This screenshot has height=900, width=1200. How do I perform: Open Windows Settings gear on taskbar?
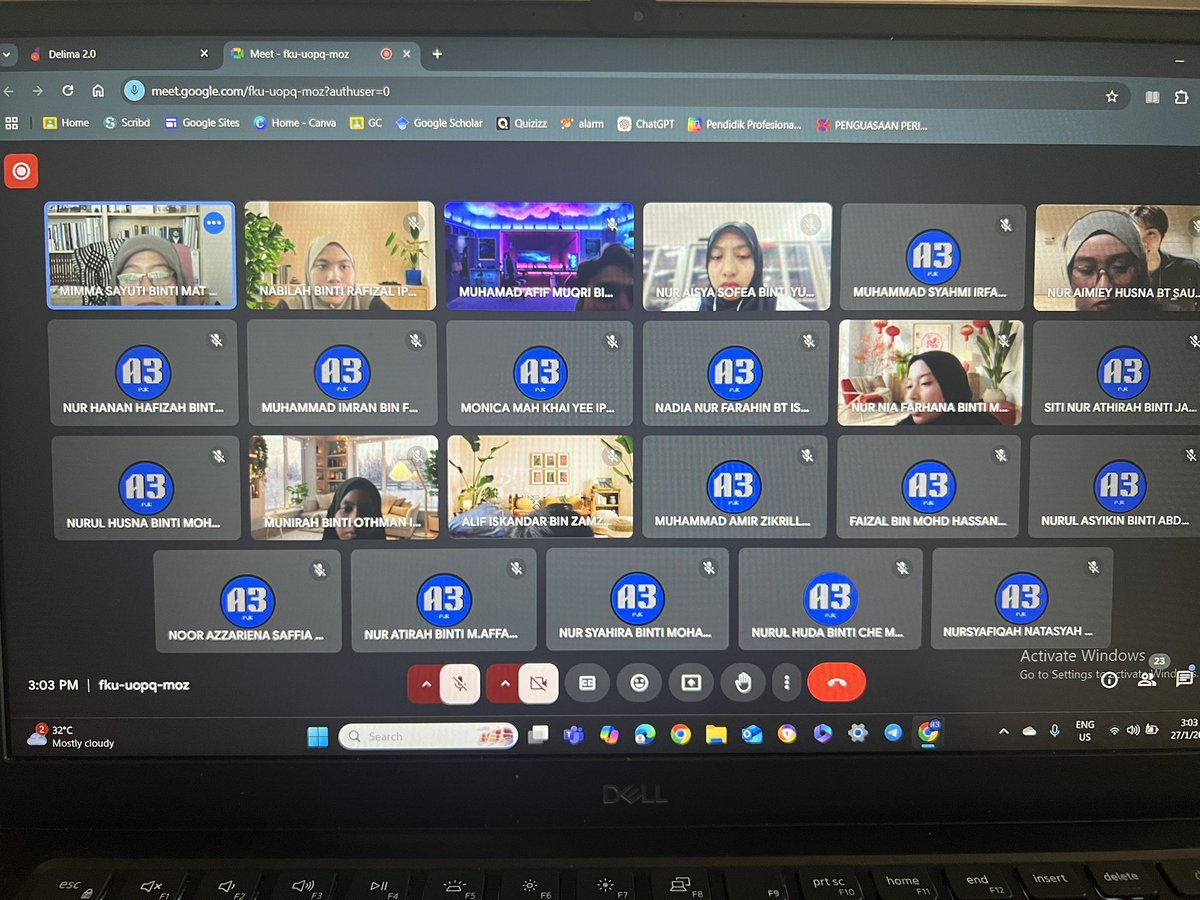[857, 733]
